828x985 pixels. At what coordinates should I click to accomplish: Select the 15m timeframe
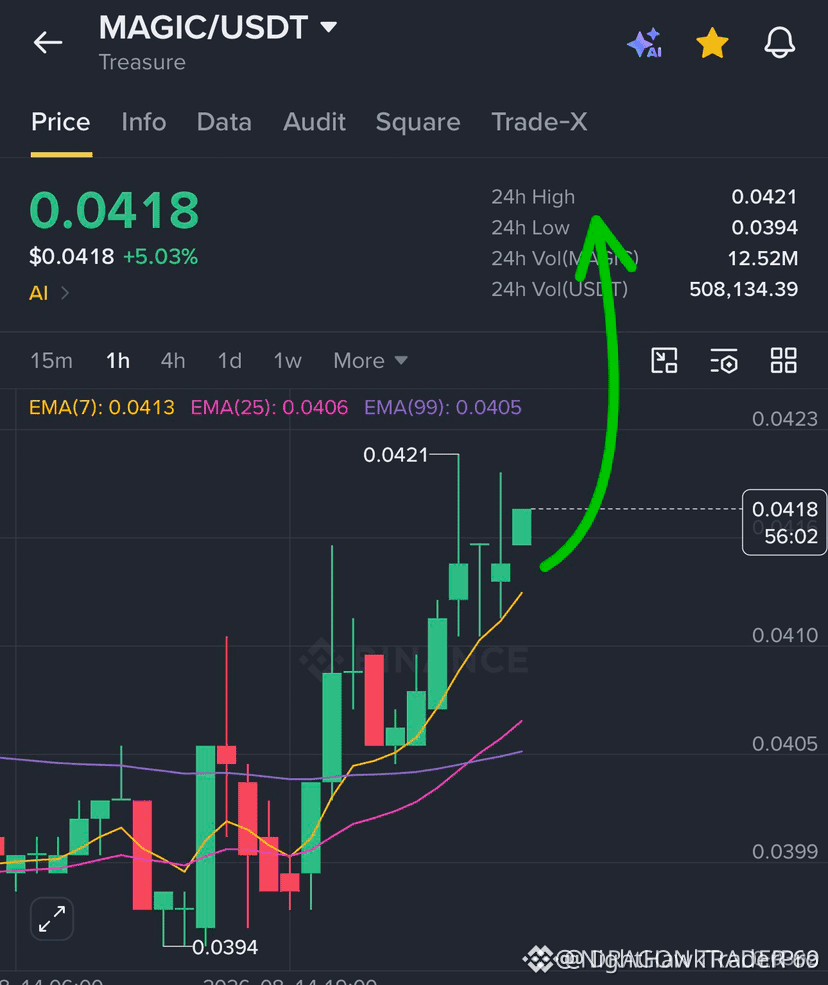pos(52,361)
